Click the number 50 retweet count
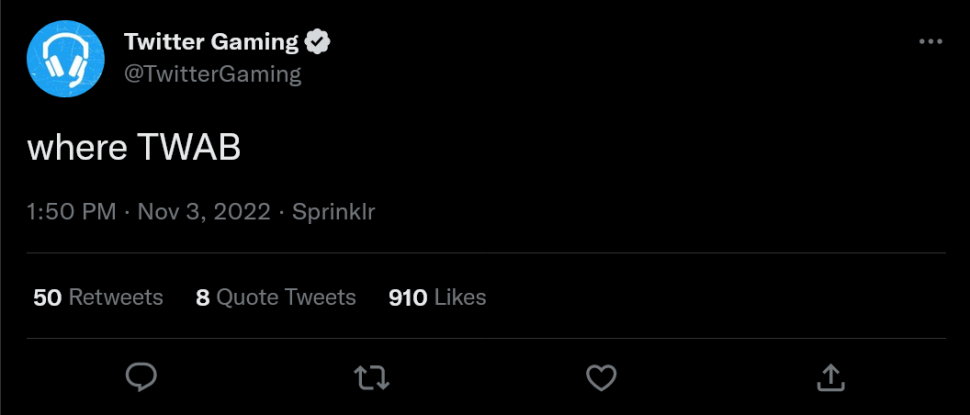Image resolution: width=970 pixels, height=415 pixels. (47, 297)
